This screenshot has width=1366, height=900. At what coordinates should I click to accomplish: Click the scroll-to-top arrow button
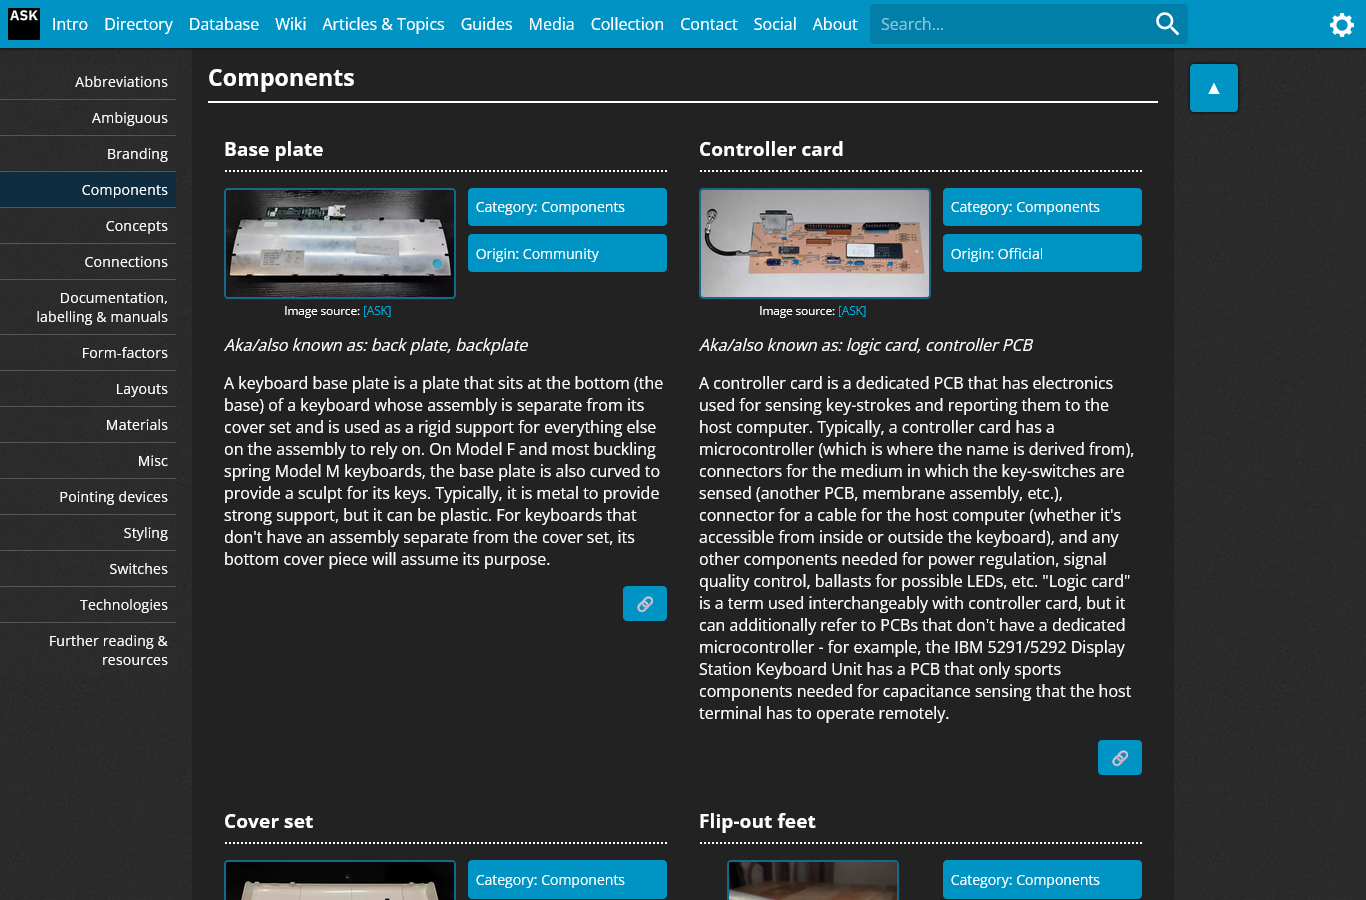click(x=1214, y=88)
